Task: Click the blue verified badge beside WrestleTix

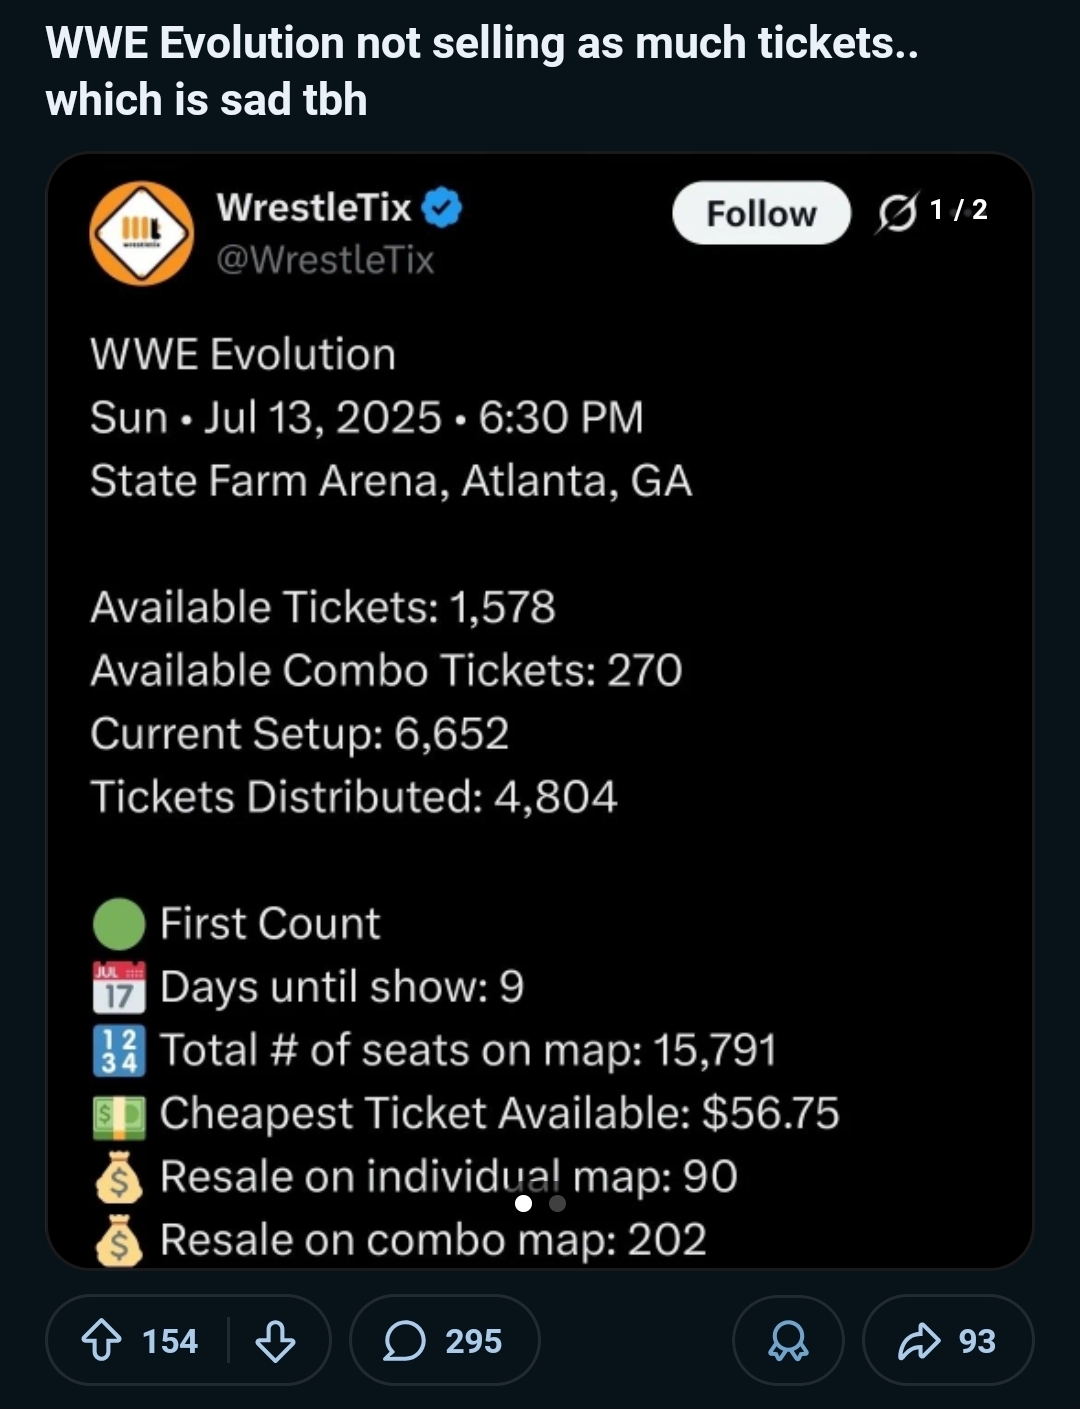Action: [x=441, y=208]
